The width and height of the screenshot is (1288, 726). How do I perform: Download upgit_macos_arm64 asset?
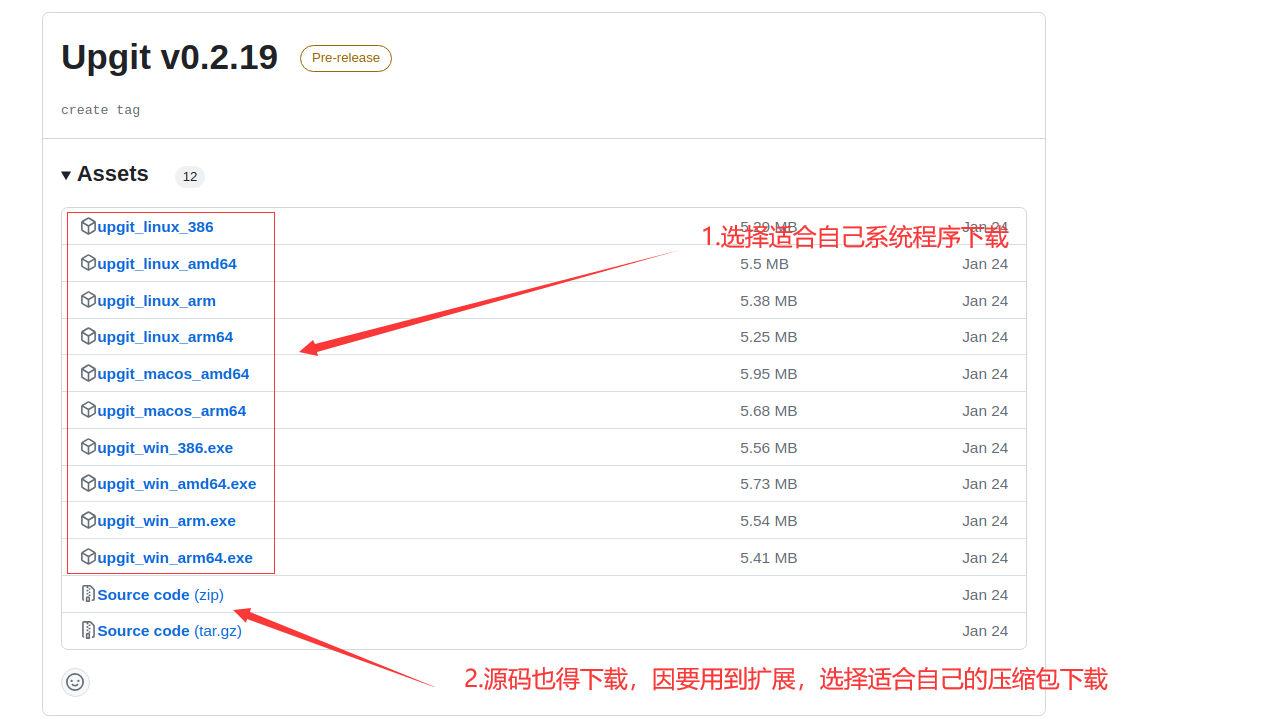[171, 411]
